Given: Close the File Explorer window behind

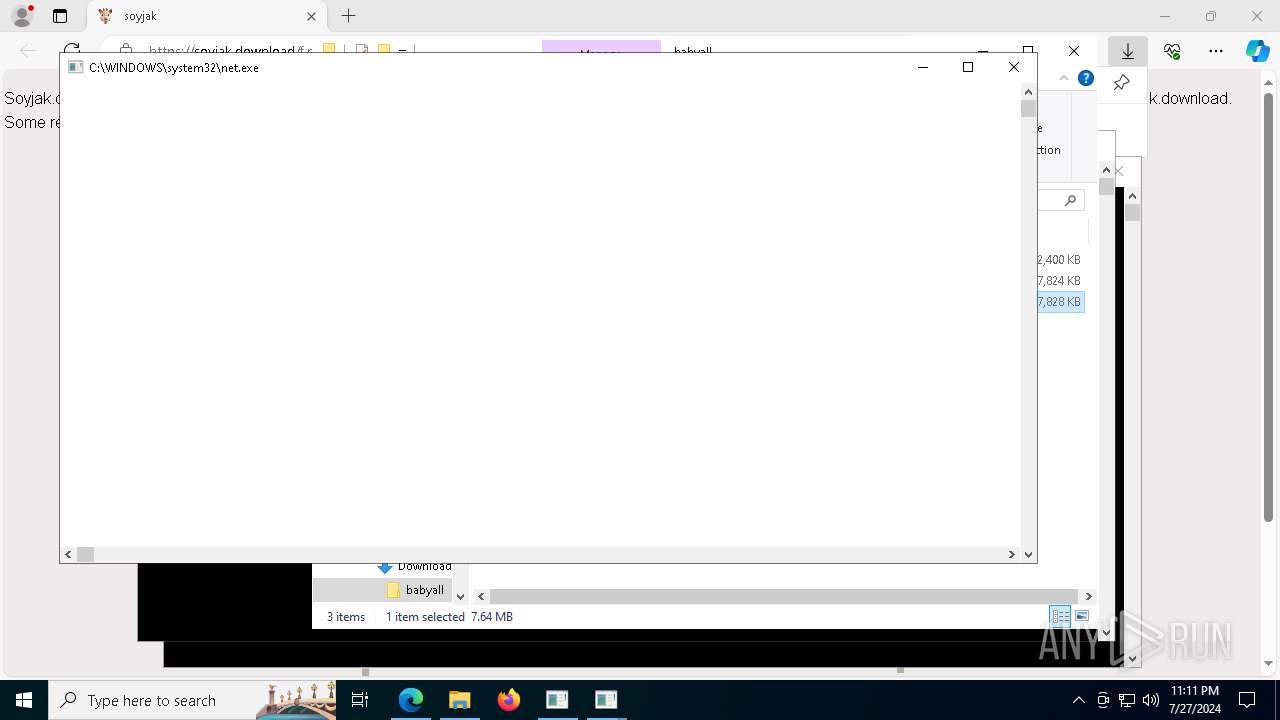Looking at the screenshot, I should [x=1074, y=51].
